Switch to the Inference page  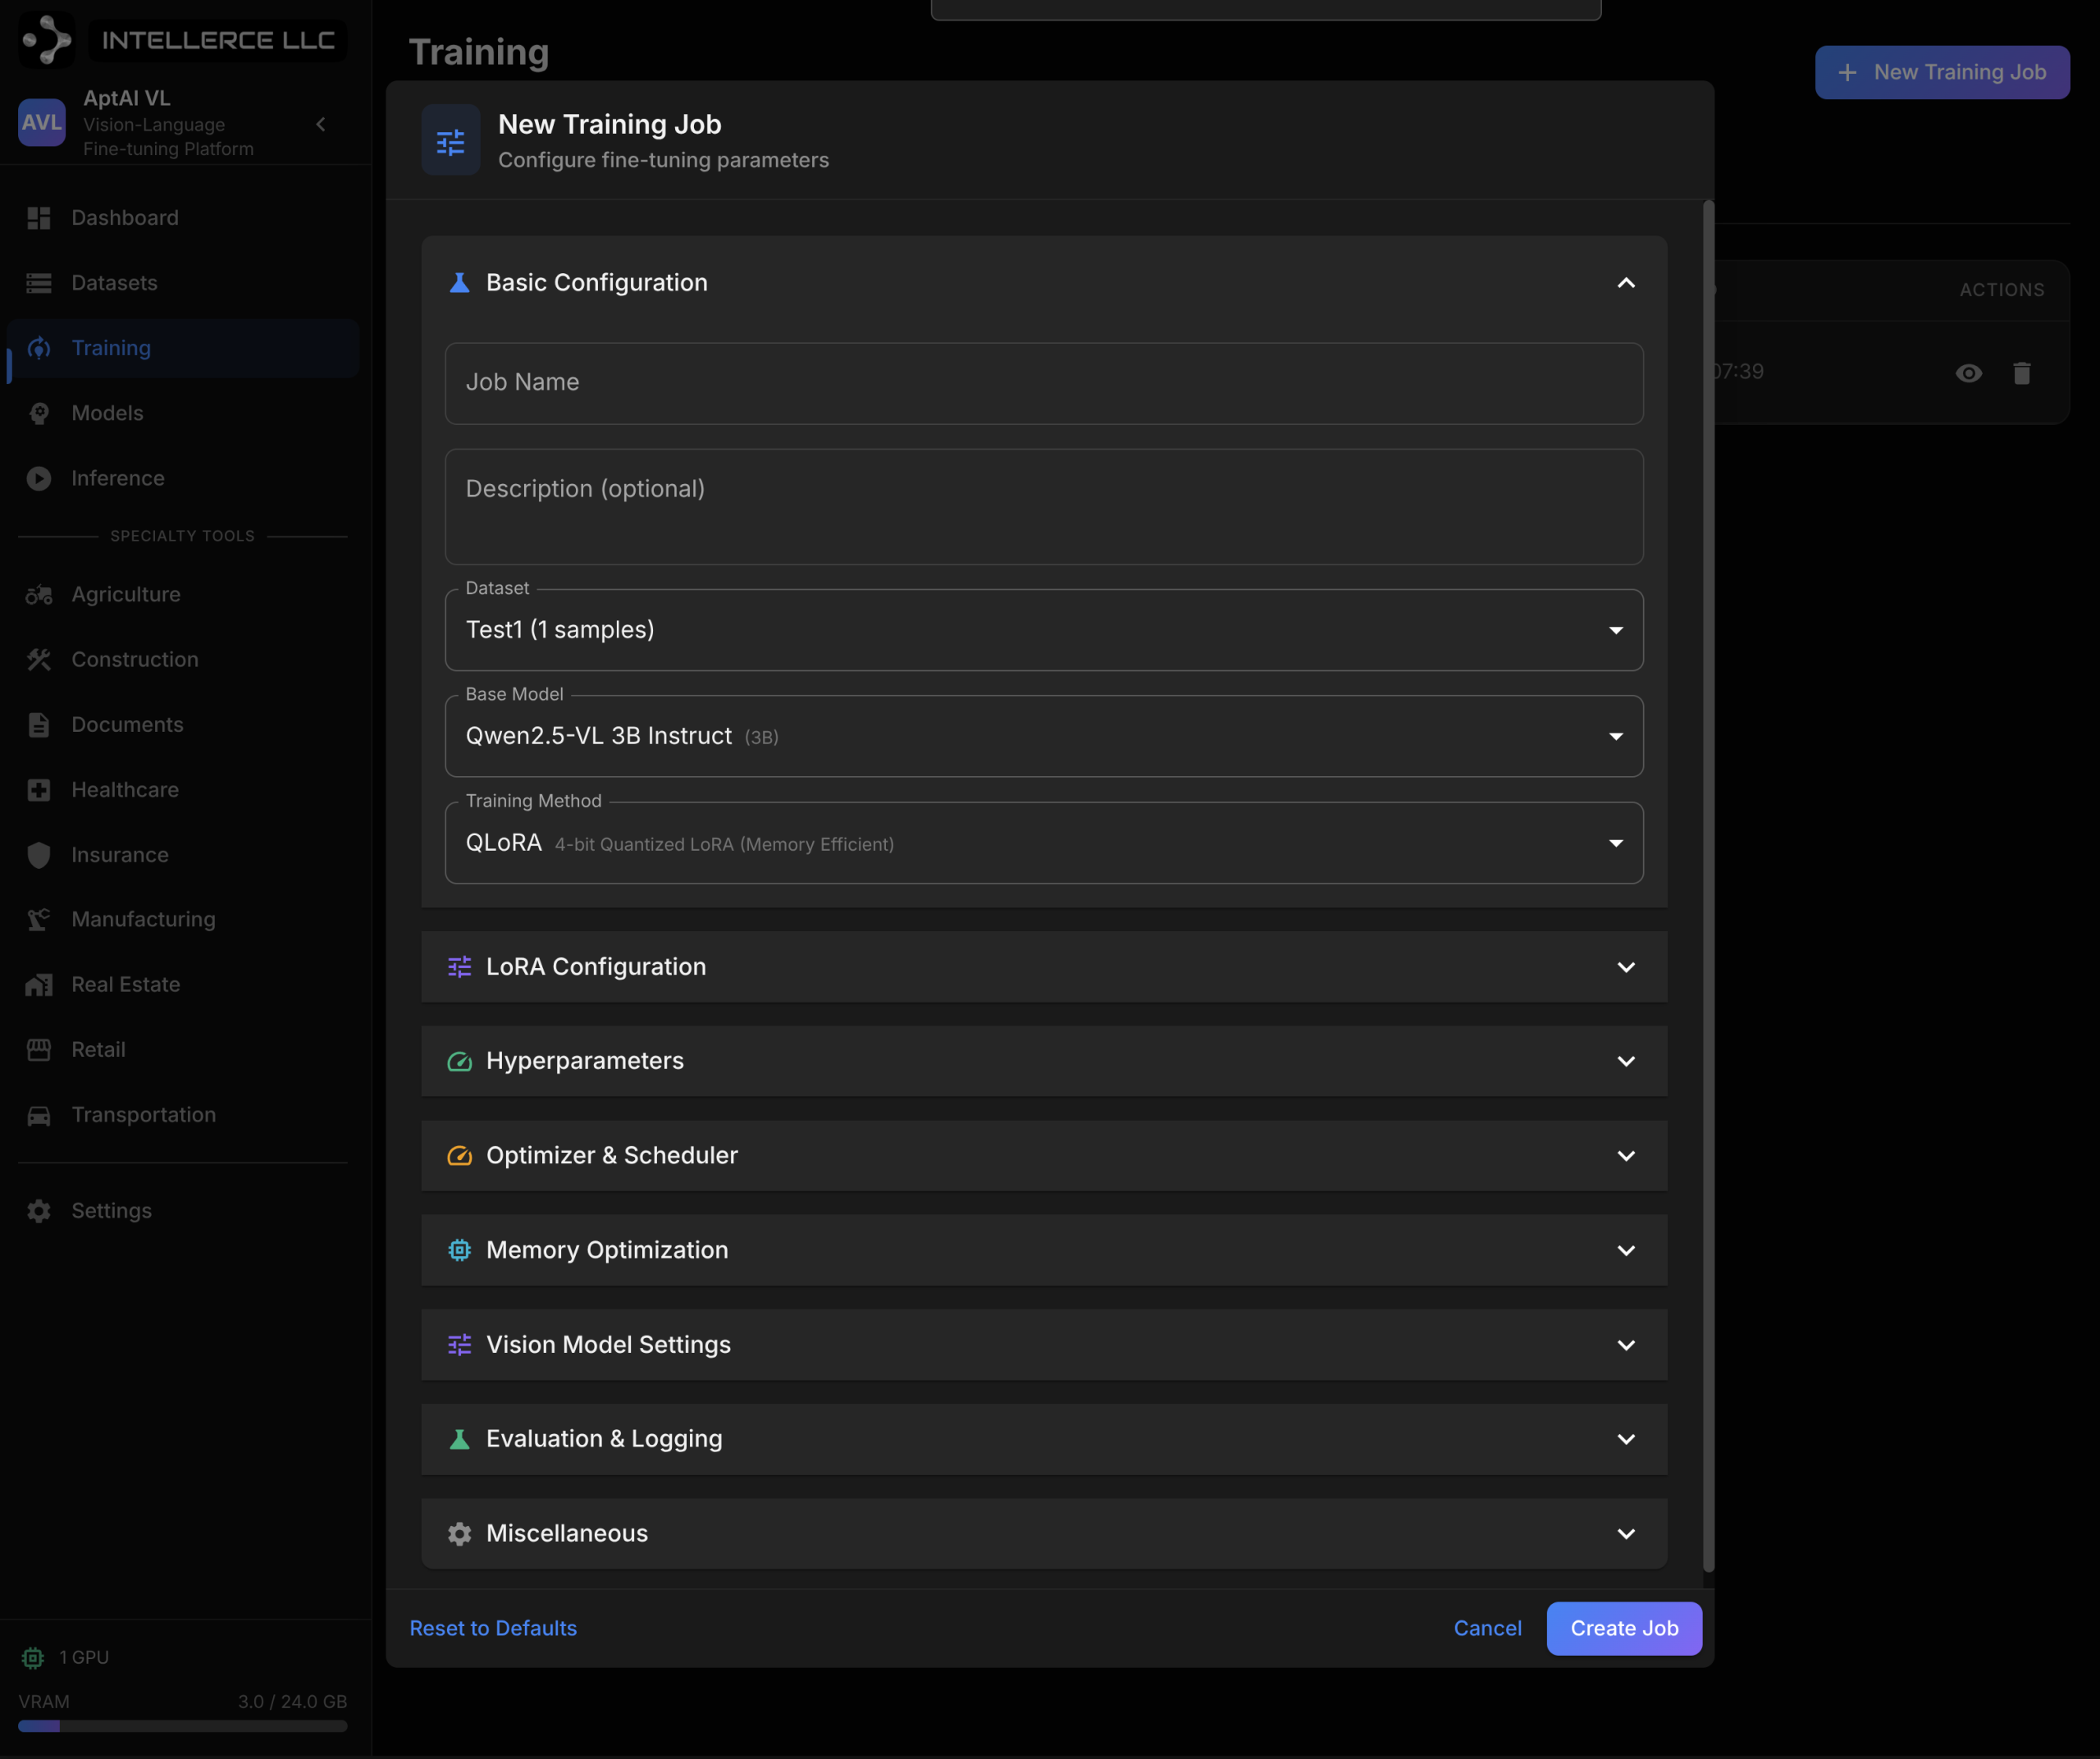(x=184, y=478)
